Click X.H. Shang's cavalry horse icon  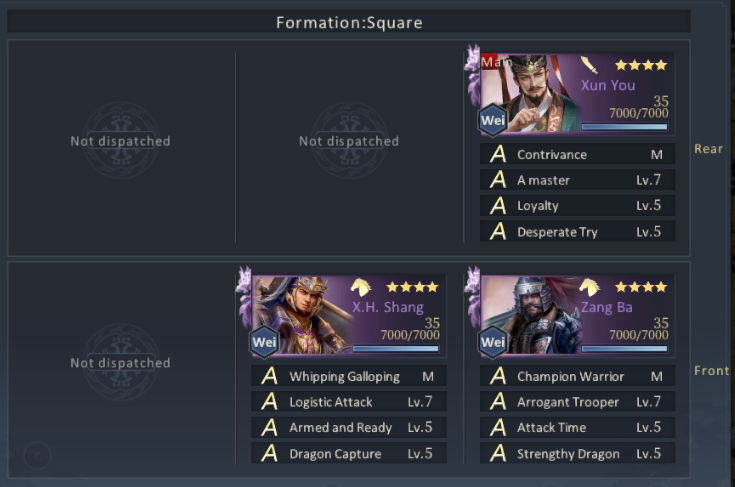[x=360, y=287]
